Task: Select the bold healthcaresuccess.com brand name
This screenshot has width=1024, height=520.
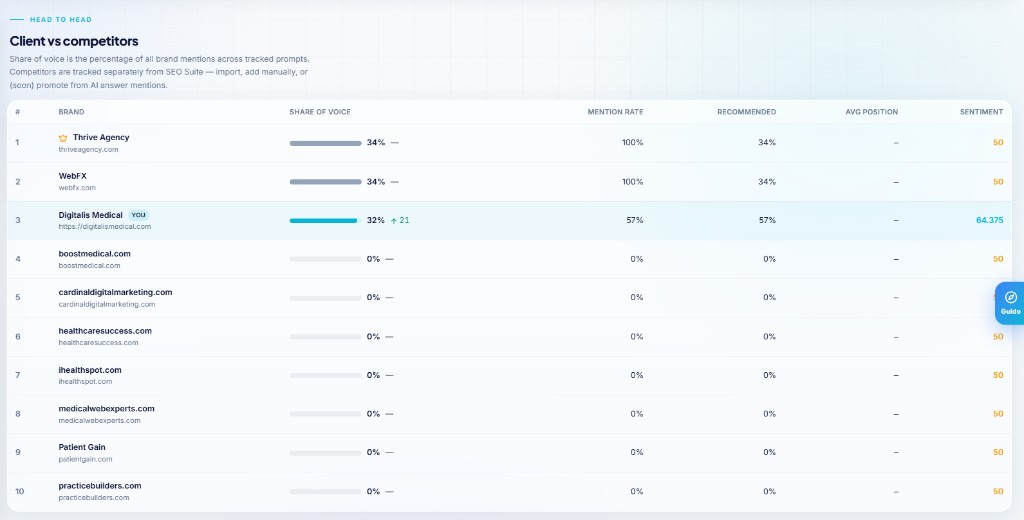Action: click(x=105, y=331)
